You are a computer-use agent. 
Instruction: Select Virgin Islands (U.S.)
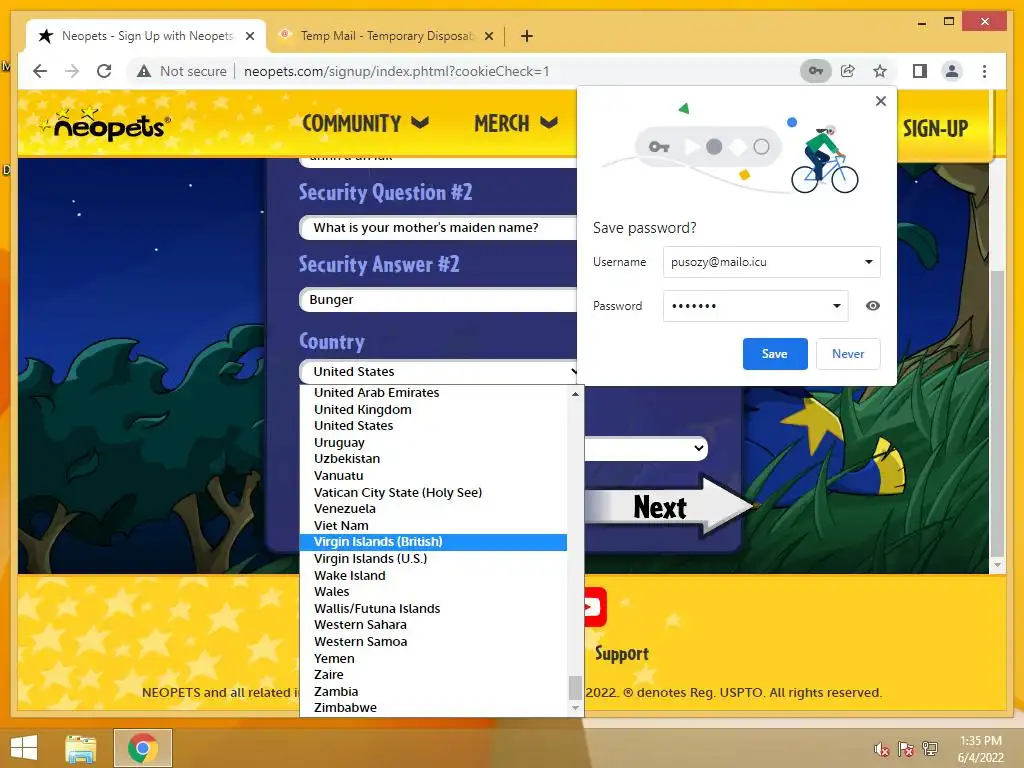[x=434, y=558]
